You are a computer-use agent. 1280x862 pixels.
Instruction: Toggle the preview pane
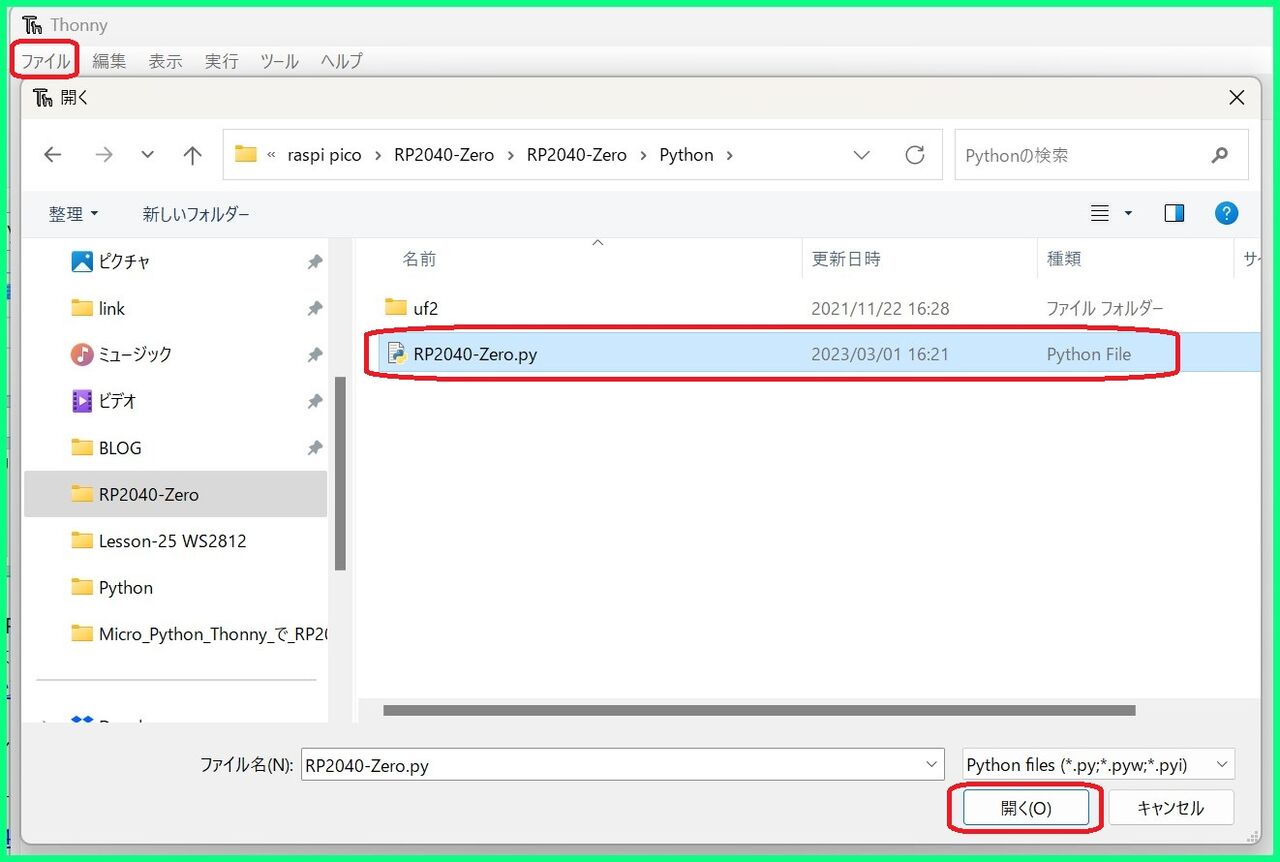point(1174,213)
